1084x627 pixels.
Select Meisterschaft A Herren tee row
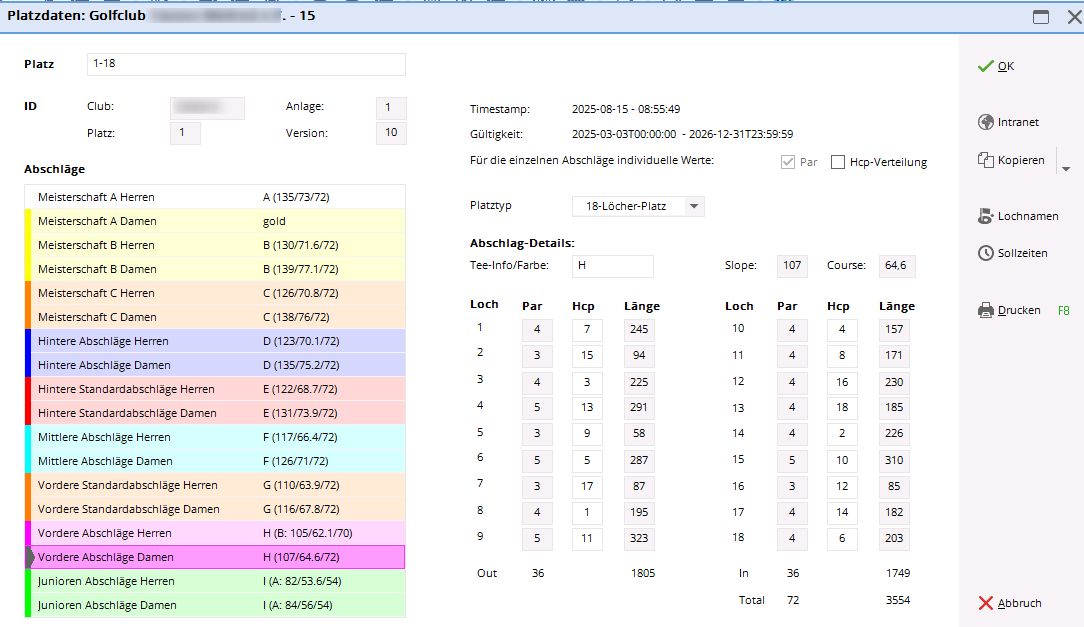(x=215, y=197)
